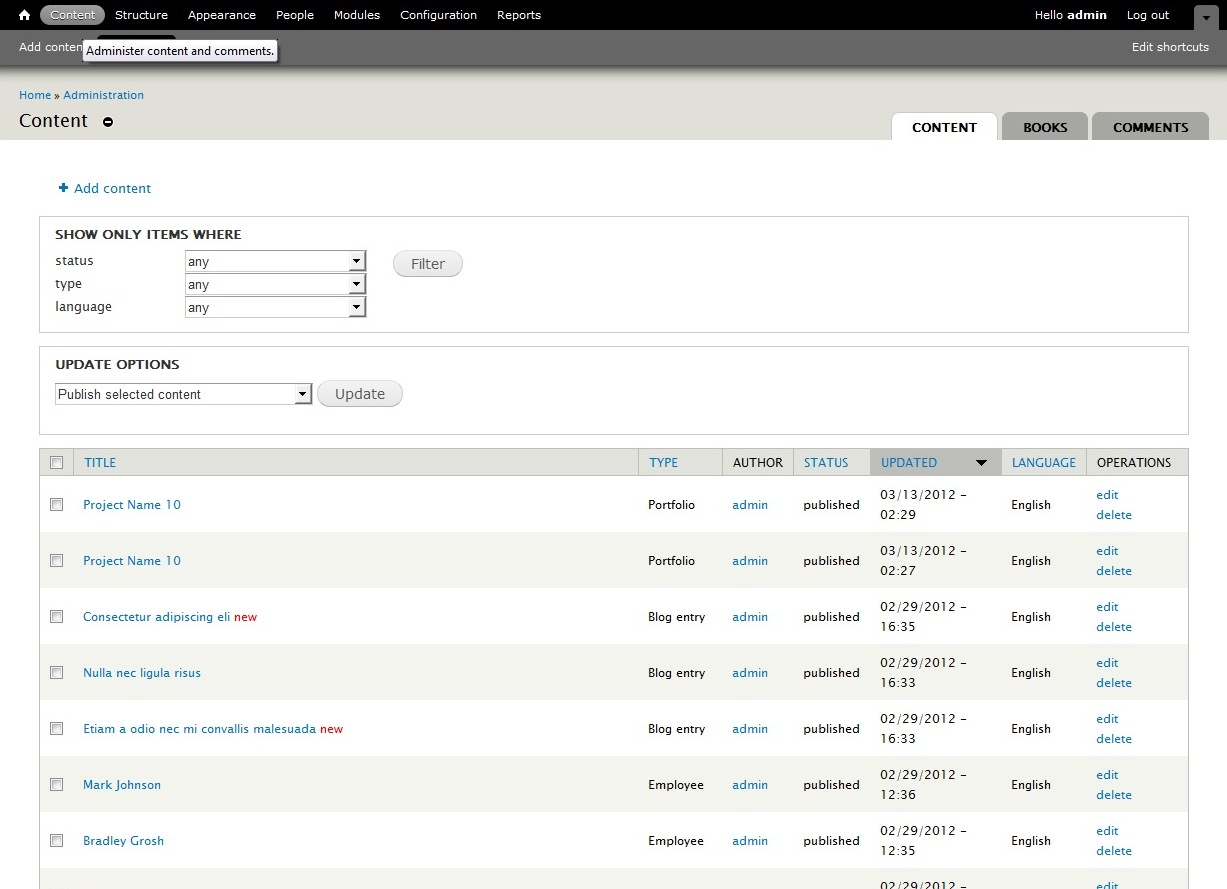This screenshot has height=889, width=1227.
Task: Switch to the Comments tab
Action: [x=1150, y=127]
